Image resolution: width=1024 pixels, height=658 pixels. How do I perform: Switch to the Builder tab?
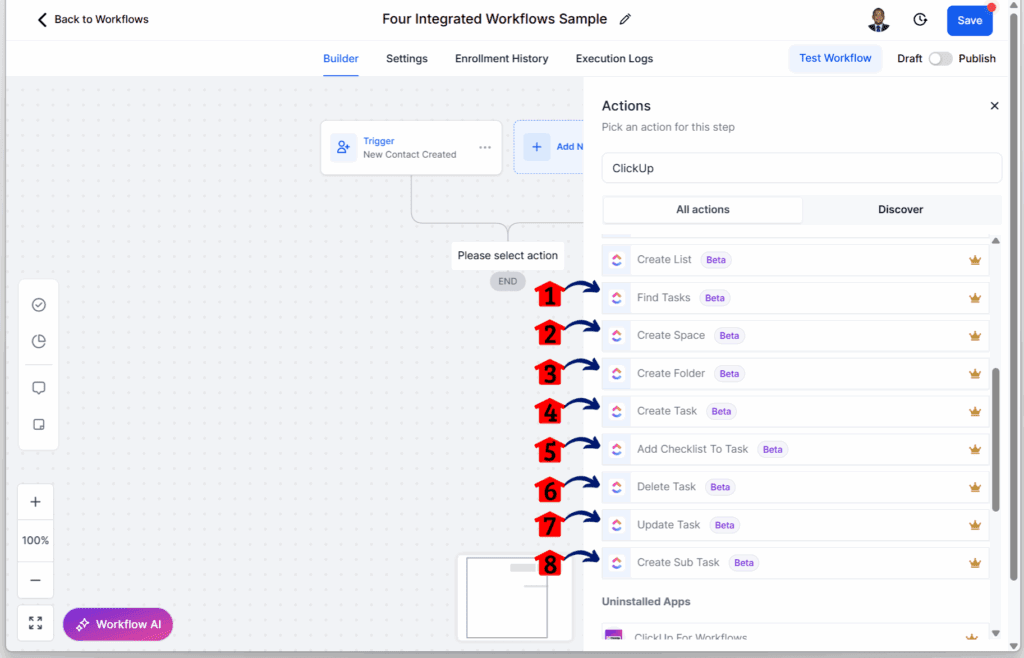[341, 59]
